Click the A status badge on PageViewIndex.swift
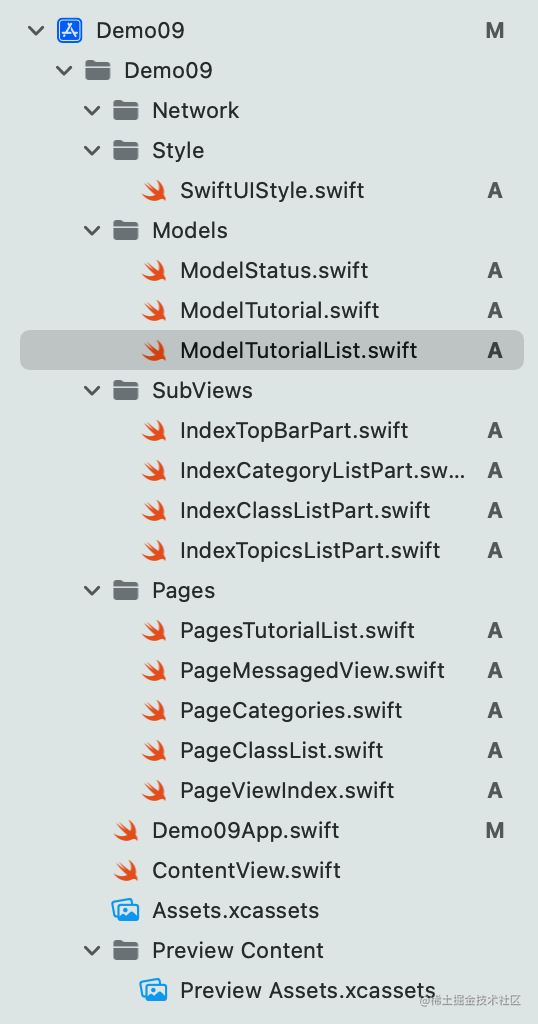538x1024 pixels. pyautogui.click(x=495, y=790)
